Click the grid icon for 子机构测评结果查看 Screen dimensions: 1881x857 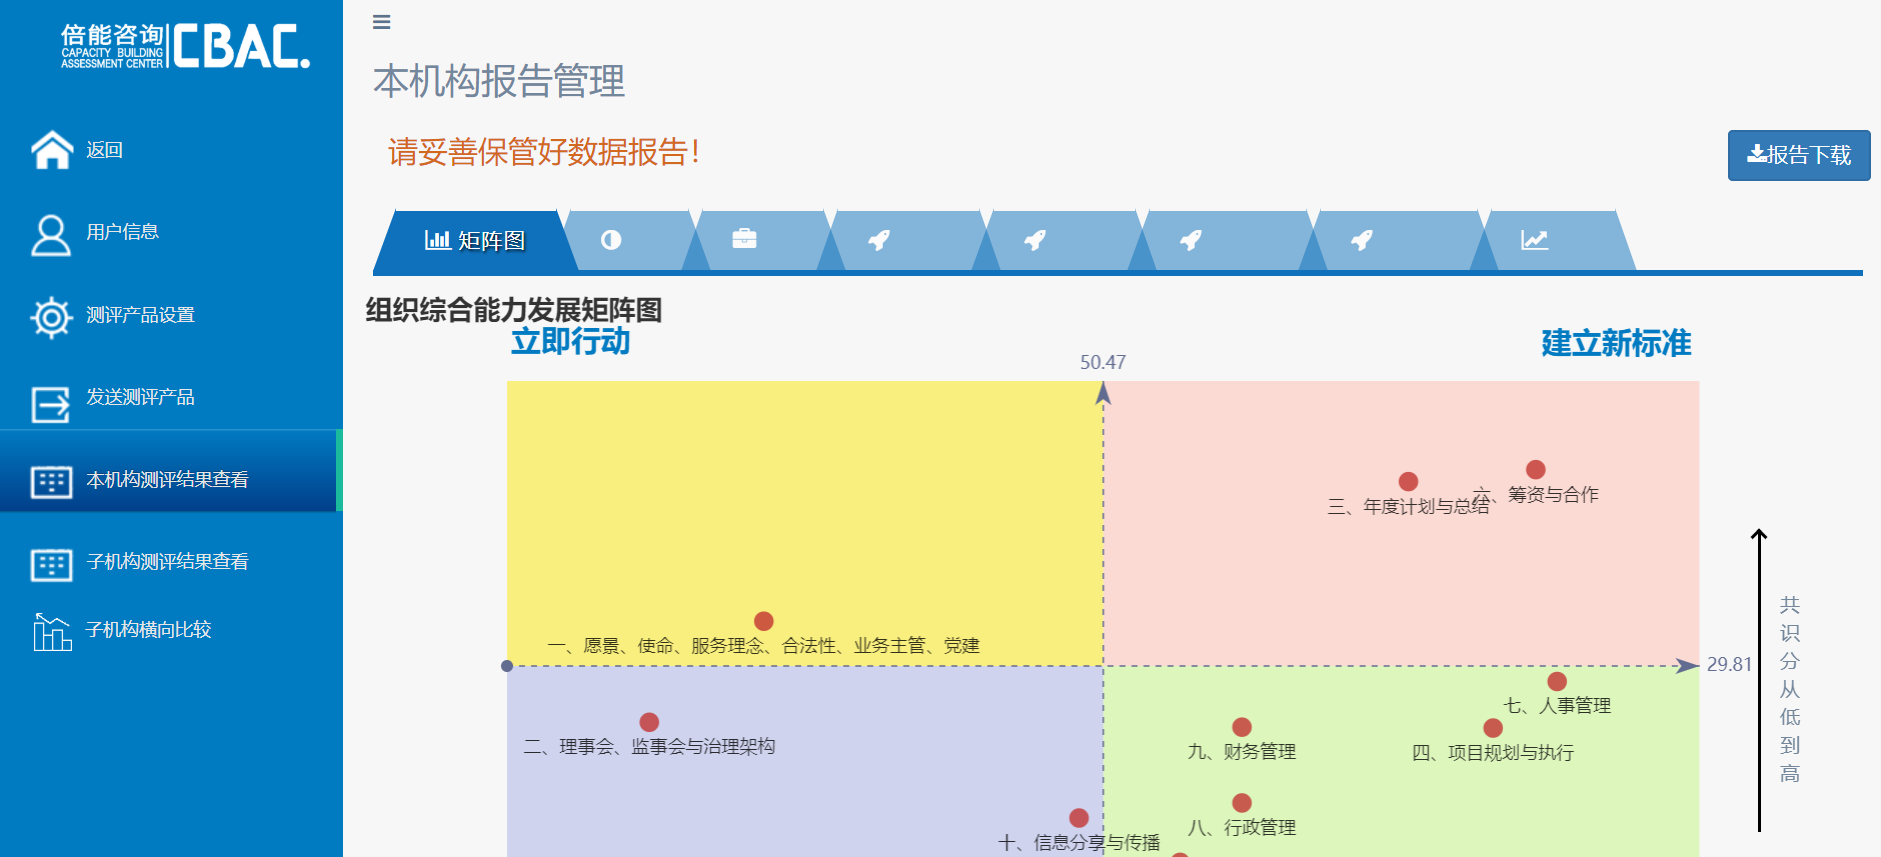pyautogui.click(x=51, y=565)
